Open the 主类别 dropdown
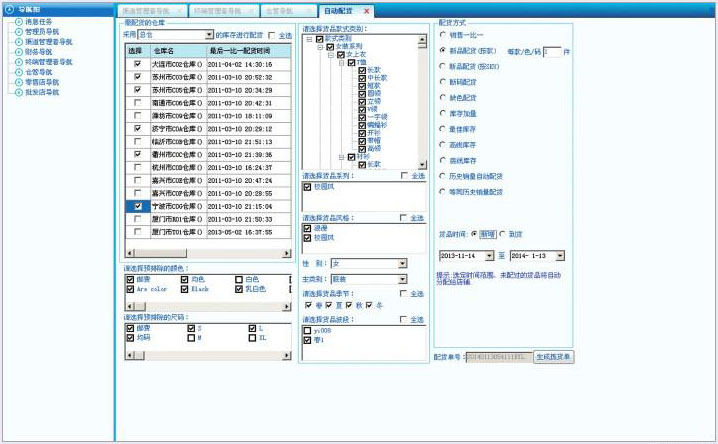Viewport: 718px width, 444px height. [402, 279]
